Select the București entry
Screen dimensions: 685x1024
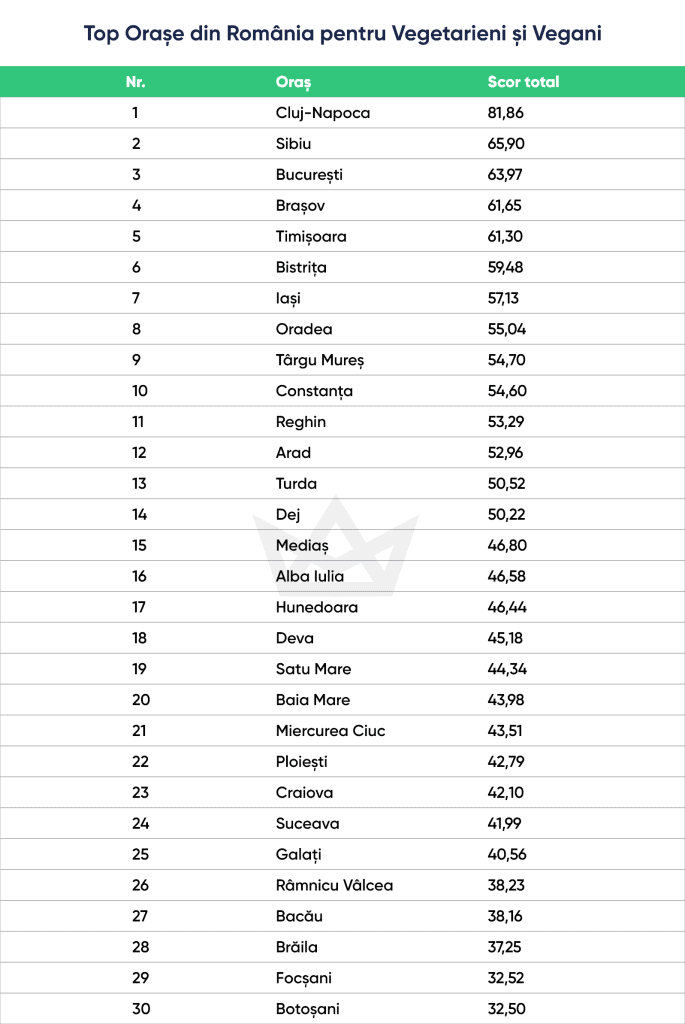point(309,175)
